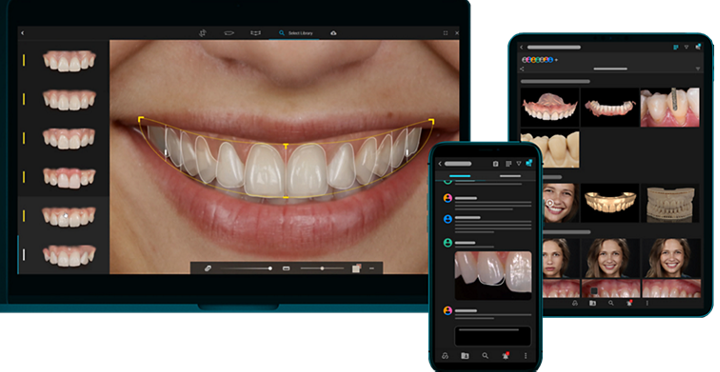Choose the fifth teeth library thumbnail
Viewport: 720px width, 372px height.
coord(69,216)
